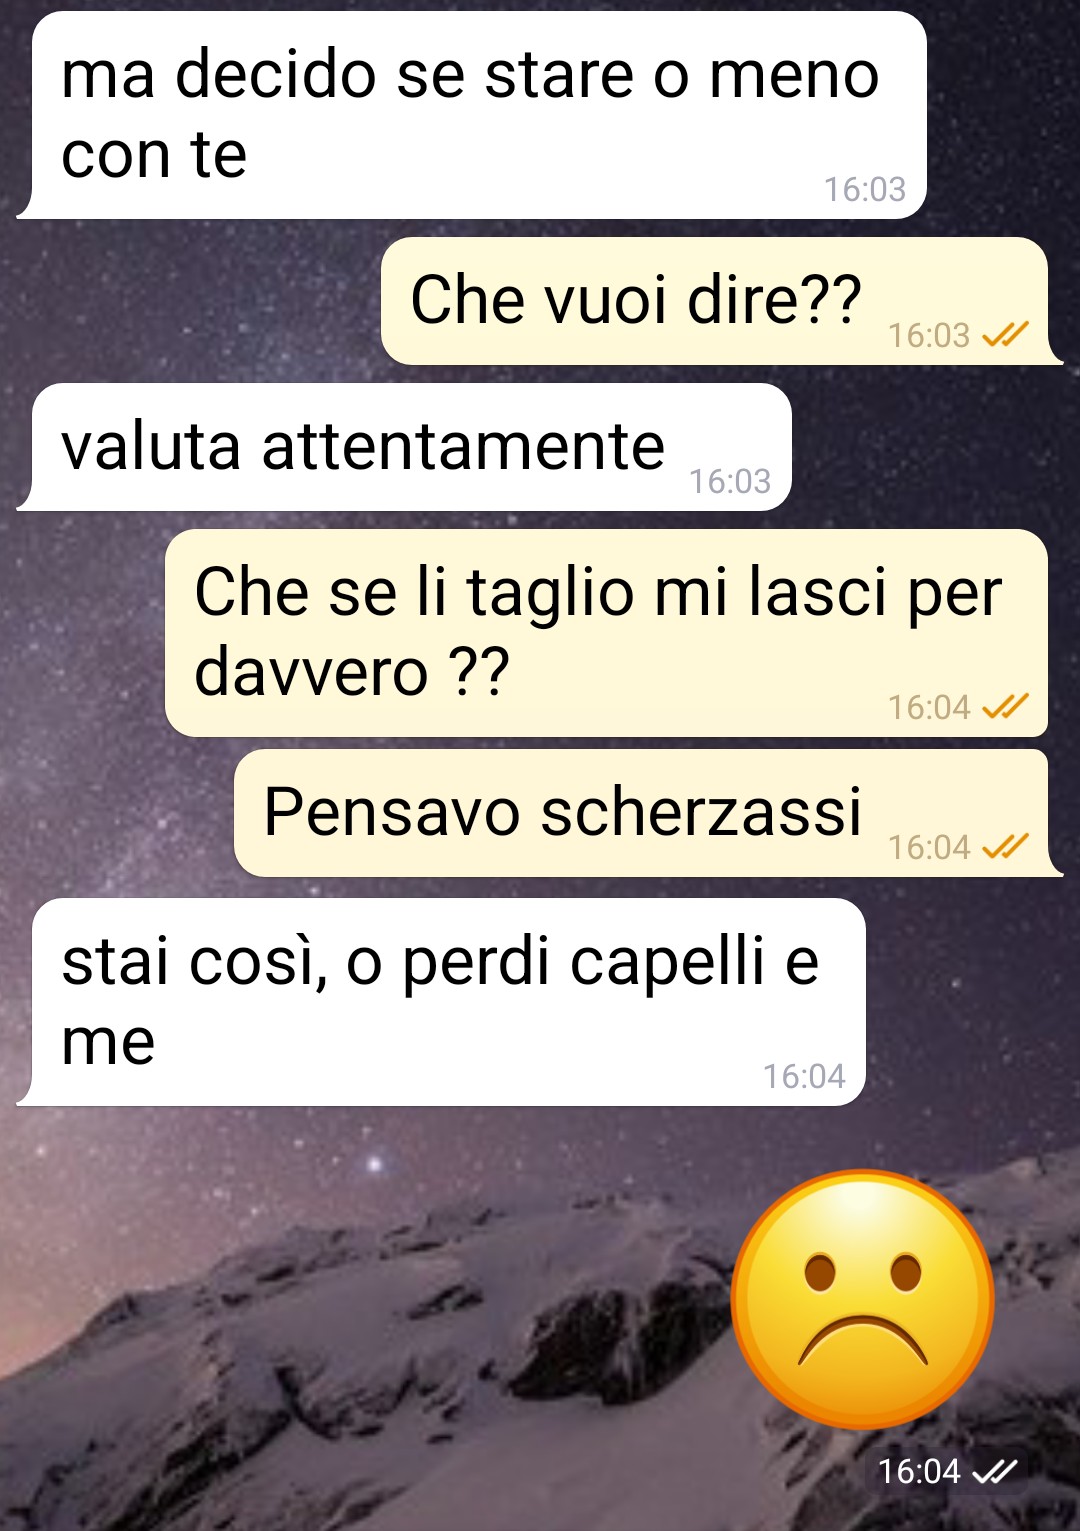Screen dimensions: 1080x1531
Task: Tap the 16:03 timestamp on the first message
Action: click(864, 189)
